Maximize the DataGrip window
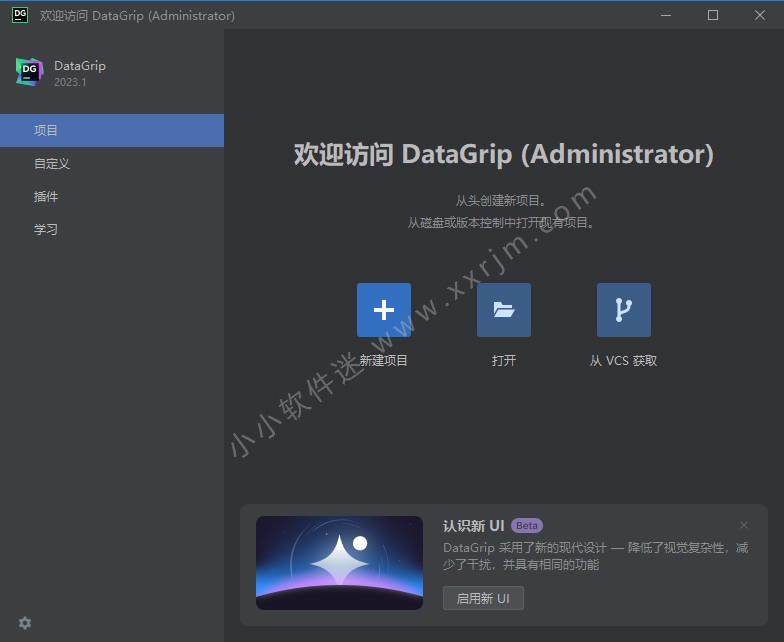The image size is (784, 642). click(712, 15)
